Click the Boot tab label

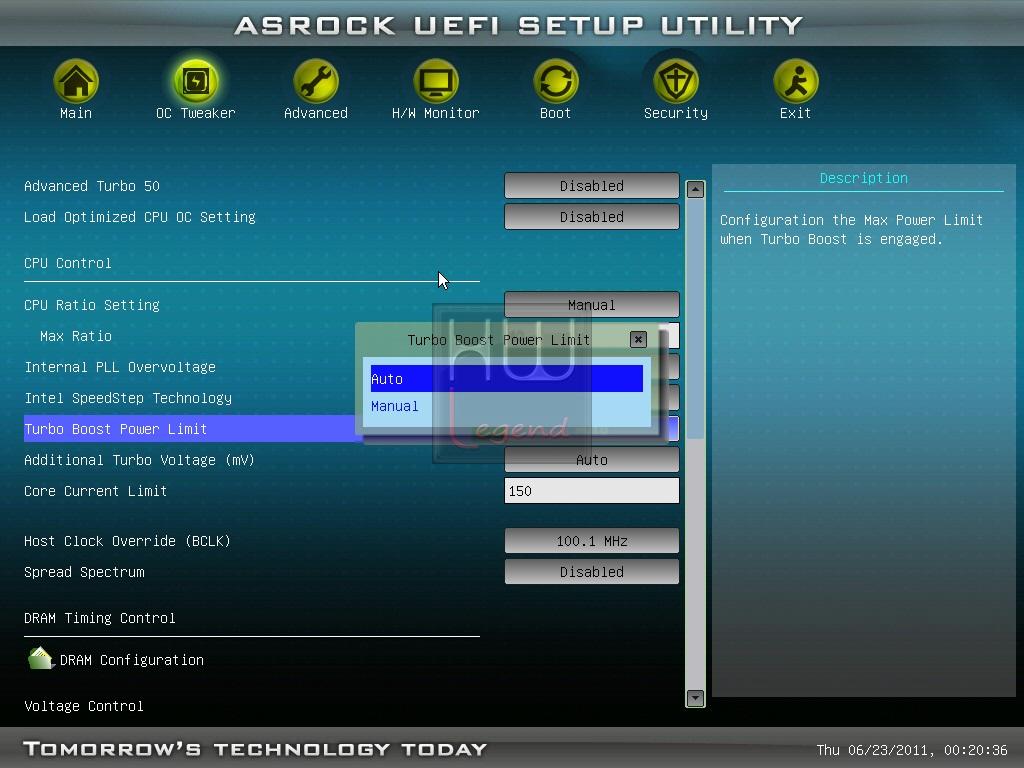click(556, 113)
